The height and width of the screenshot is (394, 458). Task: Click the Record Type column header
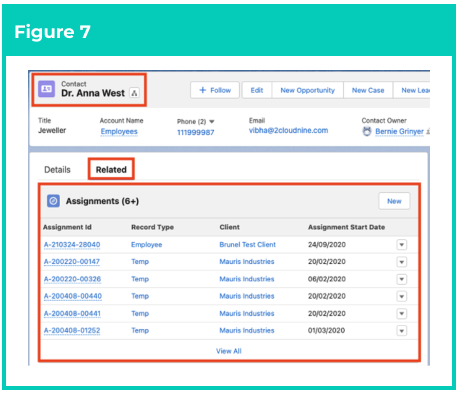pyautogui.click(x=152, y=227)
